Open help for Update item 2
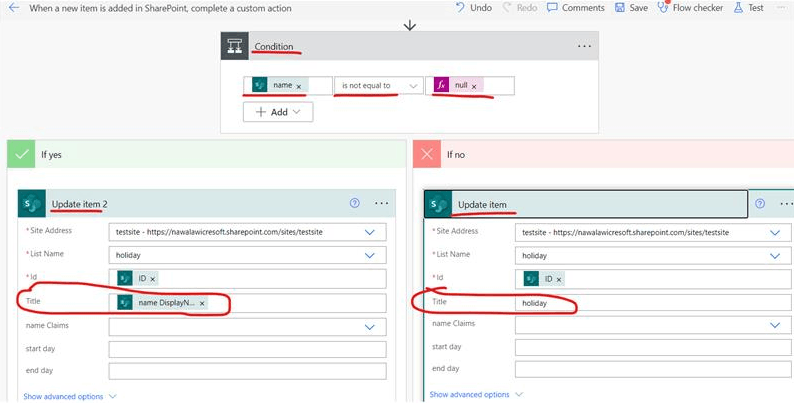This screenshot has height=403, width=794. point(354,203)
